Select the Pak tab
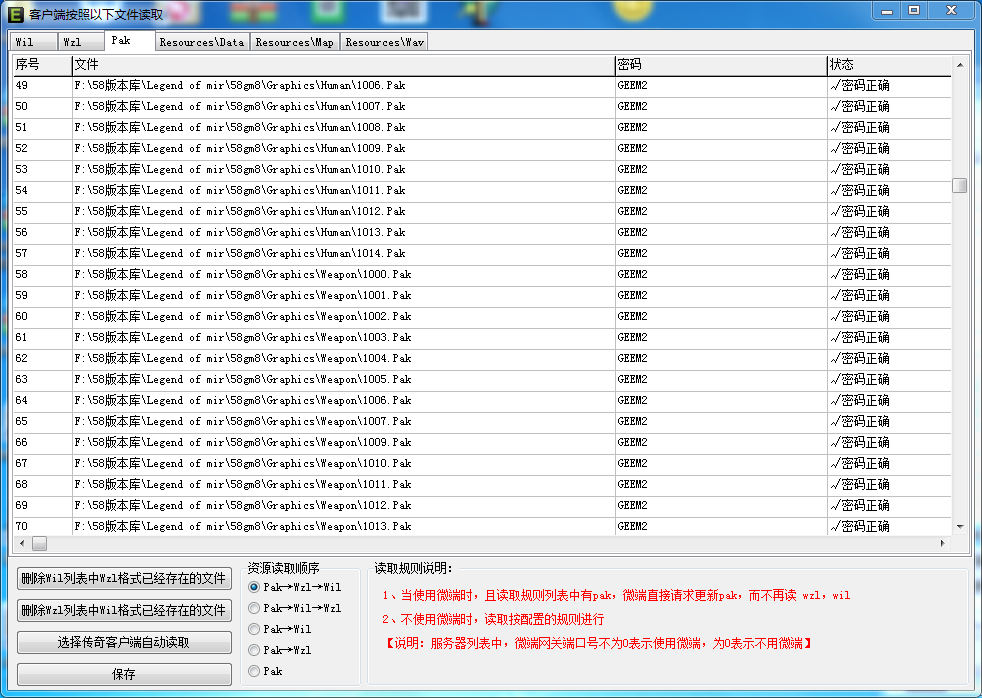Viewport: 982px width, 698px height. pyautogui.click(x=129, y=40)
